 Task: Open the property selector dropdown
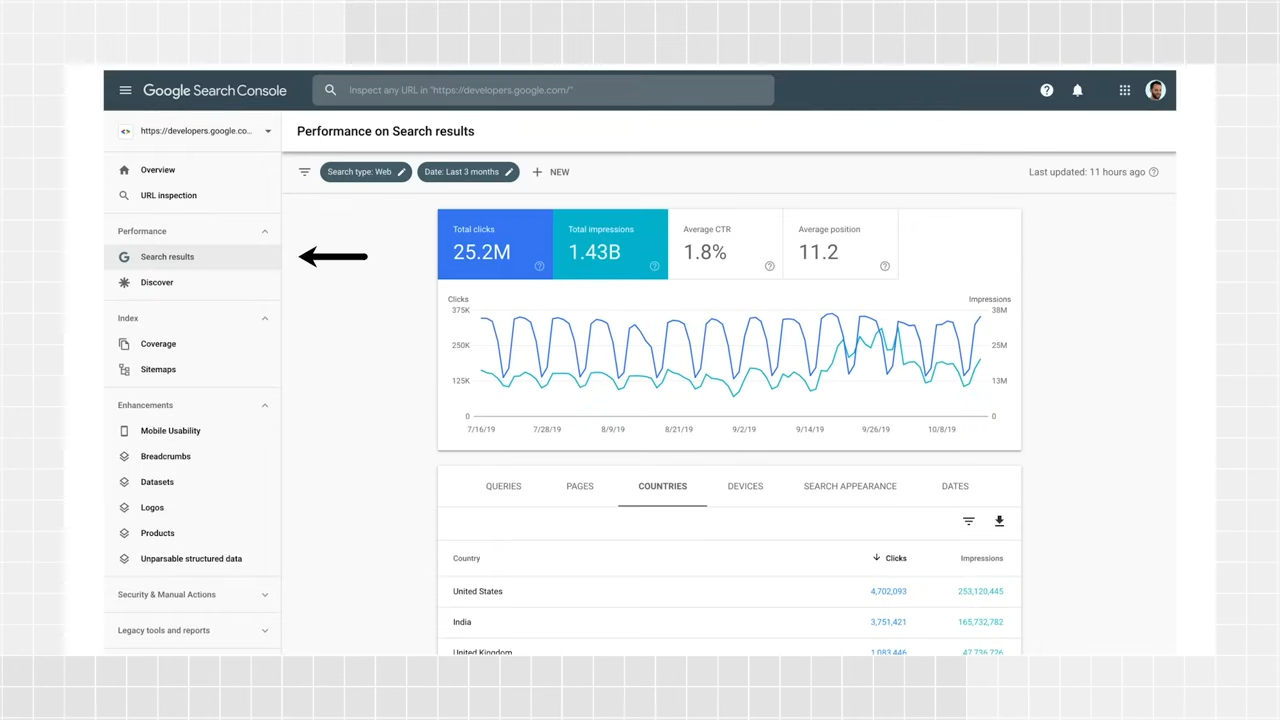(195, 131)
